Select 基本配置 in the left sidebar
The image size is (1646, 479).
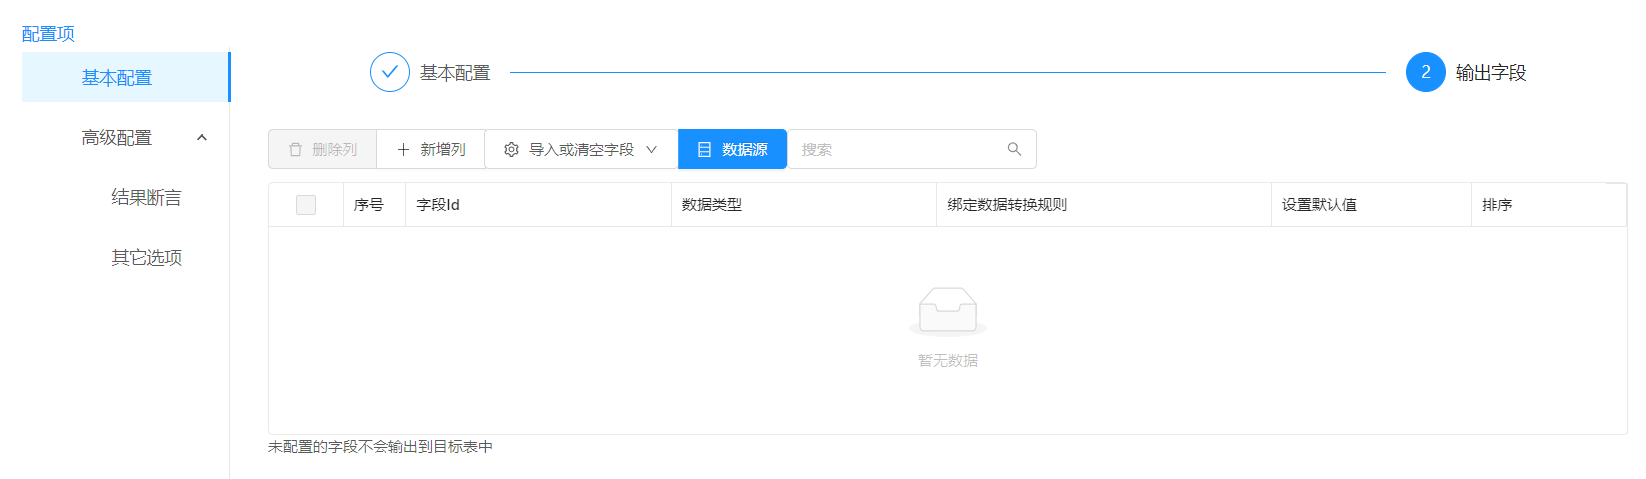[x=117, y=78]
